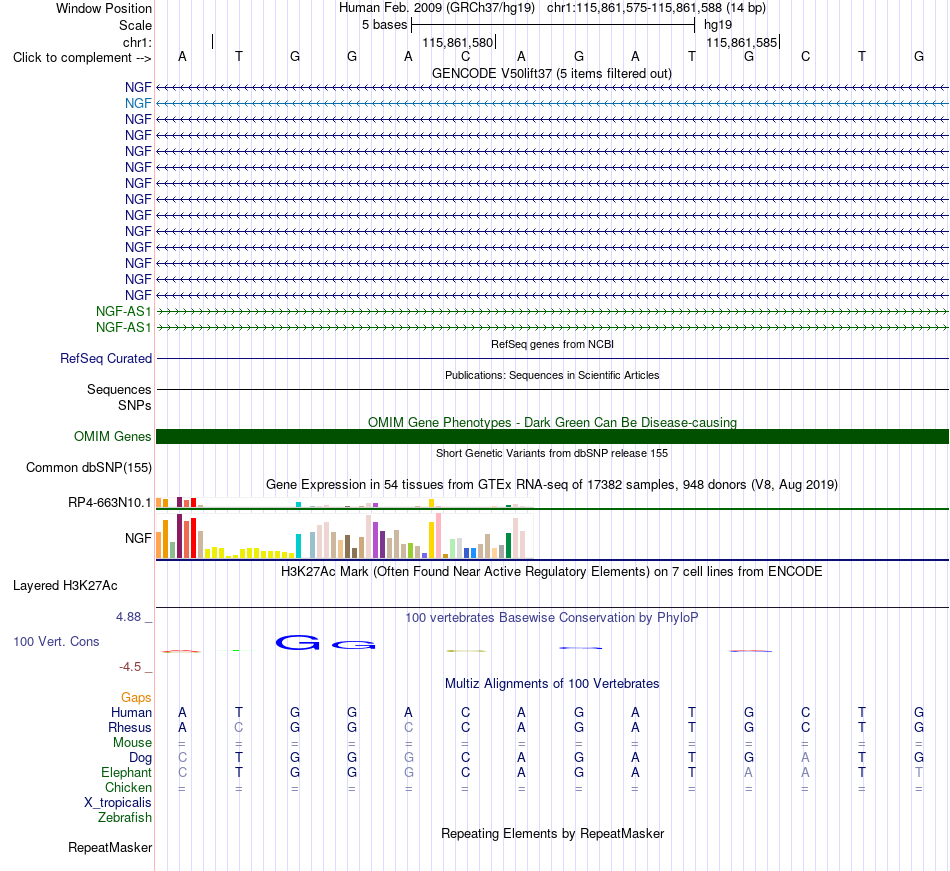
Task: Click 'Short Genetic Variants from dbSNP release 155'
Action: point(552,453)
